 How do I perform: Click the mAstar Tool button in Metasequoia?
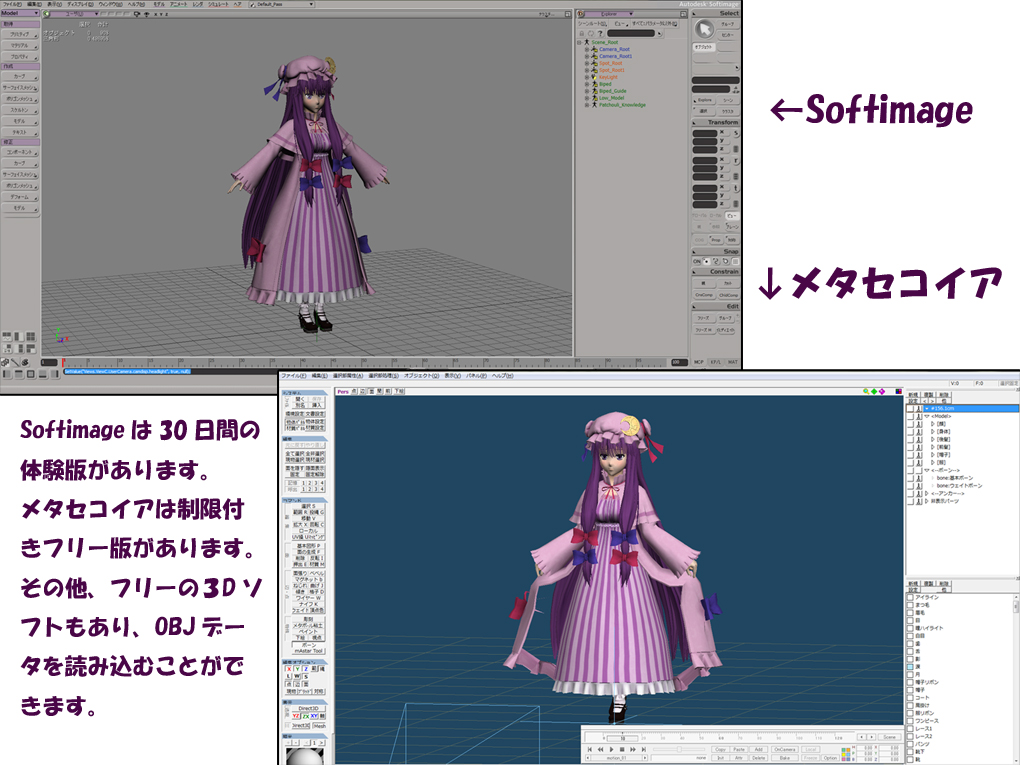(x=308, y=651)
